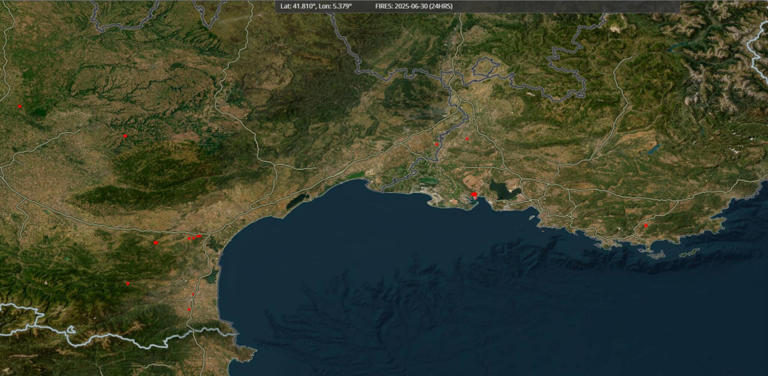This screenshot has height=376, width=768.
Task: Click the Lat/Lon coordinate readout
Action: pos(316,6)
